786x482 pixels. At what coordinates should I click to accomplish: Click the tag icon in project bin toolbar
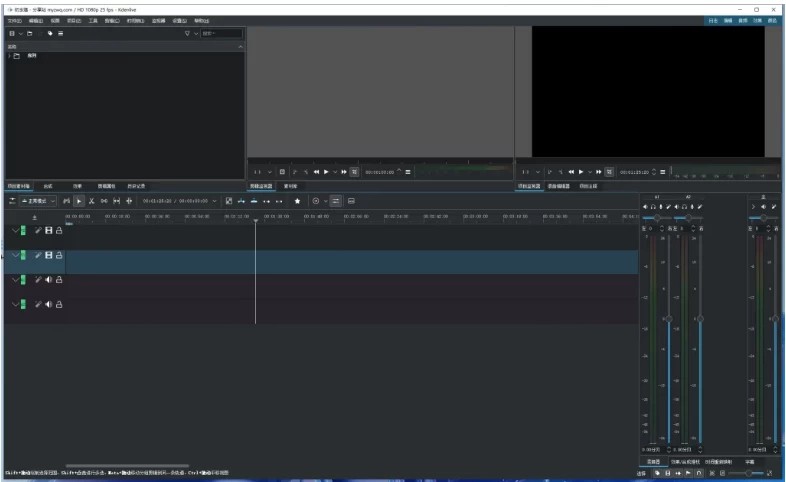(49, 33)
